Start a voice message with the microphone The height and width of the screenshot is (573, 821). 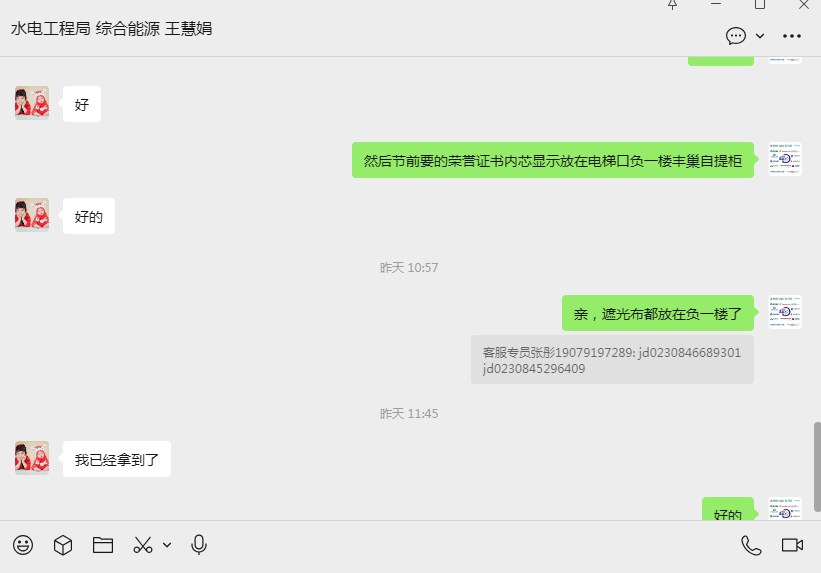[198, 545]
